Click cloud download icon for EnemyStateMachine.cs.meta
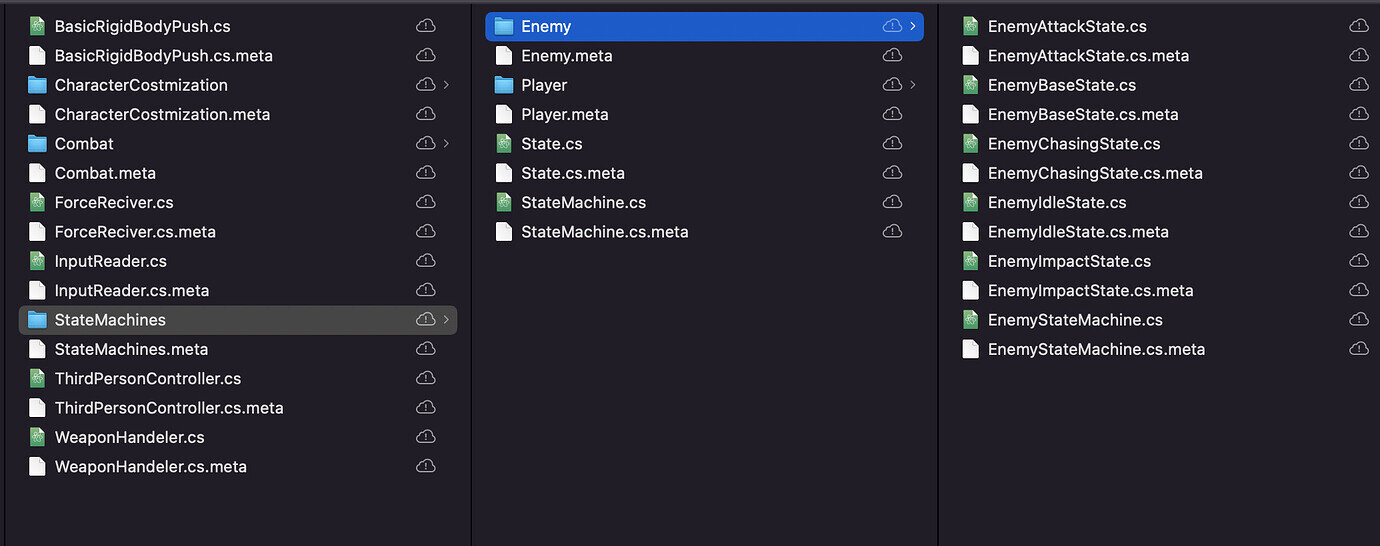 pyautogui.click(x=1358, y=349)
